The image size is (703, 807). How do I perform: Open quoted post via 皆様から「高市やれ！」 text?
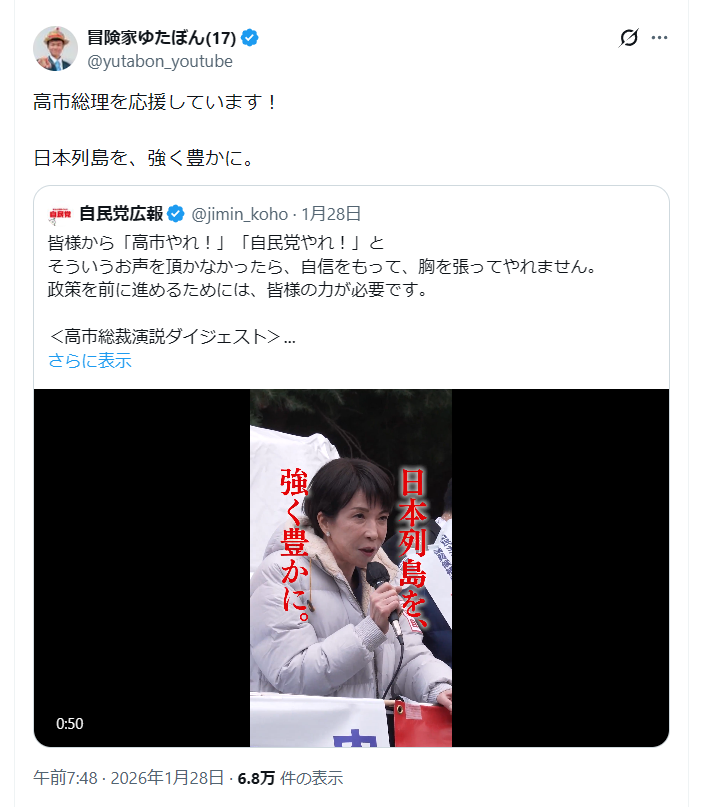point(216,242)
